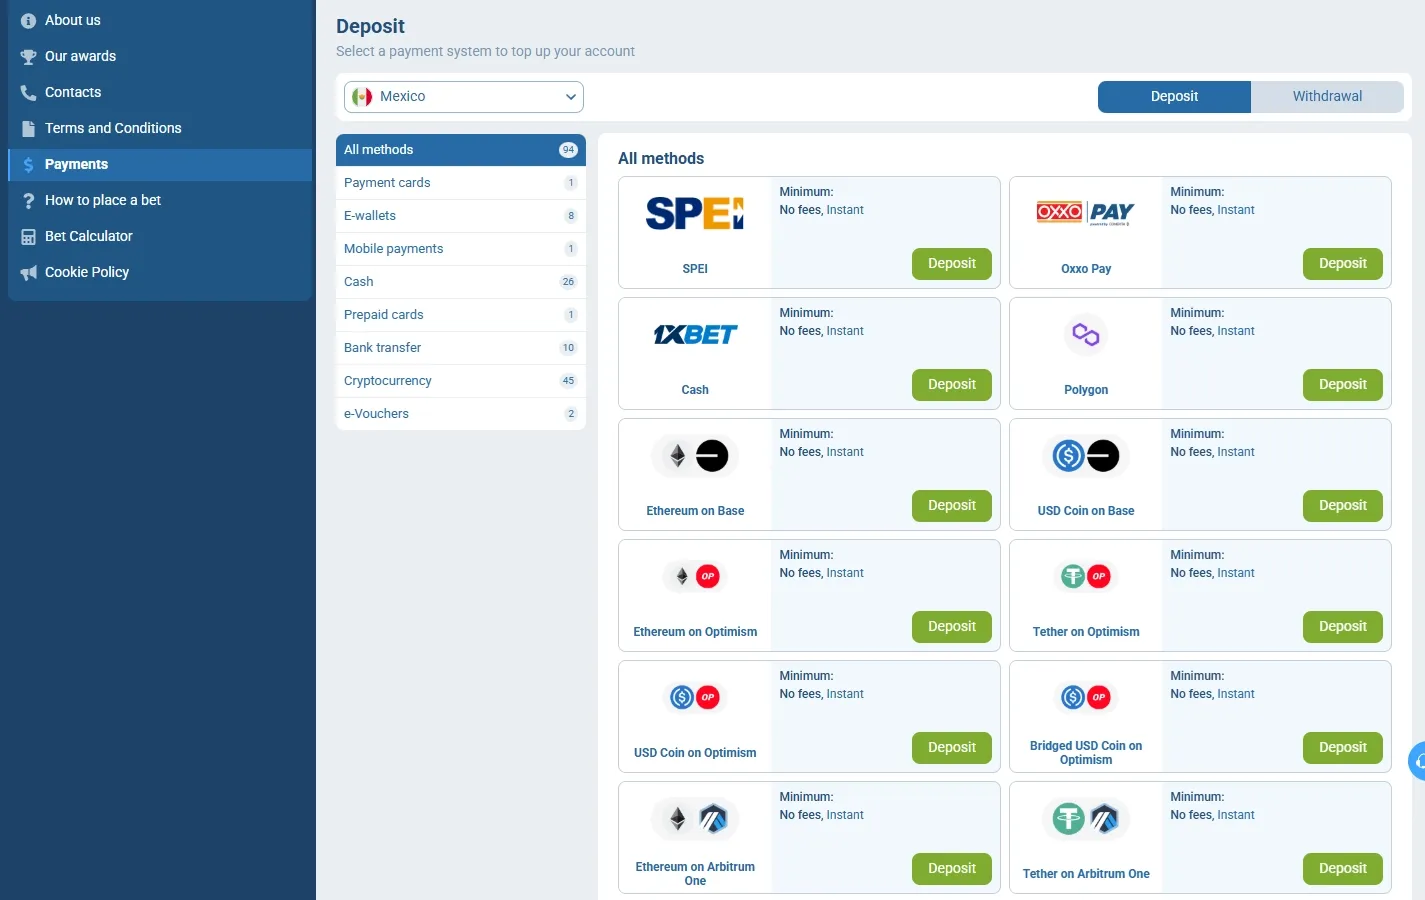Click the Bank transfer count badge 10
Screen dimensions: 1425x900
pyautogui.click(x=568, y=348)
